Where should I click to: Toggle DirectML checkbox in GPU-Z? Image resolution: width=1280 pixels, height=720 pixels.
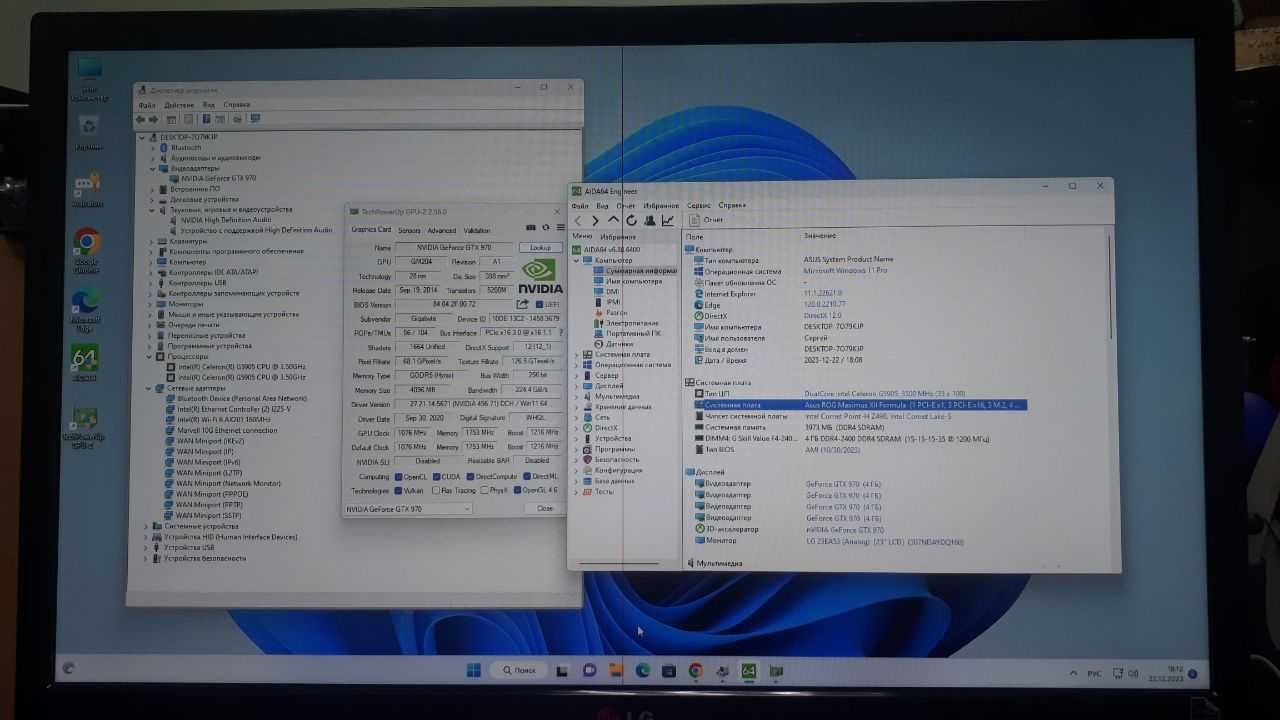pyautogui.click(x=527, y=476)
